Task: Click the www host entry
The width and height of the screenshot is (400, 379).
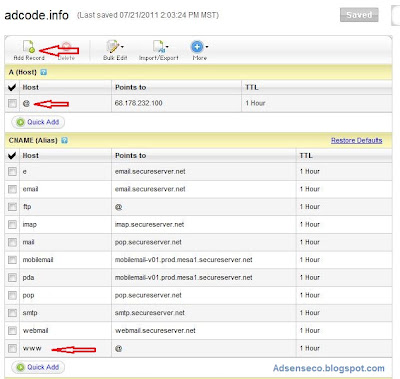Action: pyautogui.click(x=32, y=348)
